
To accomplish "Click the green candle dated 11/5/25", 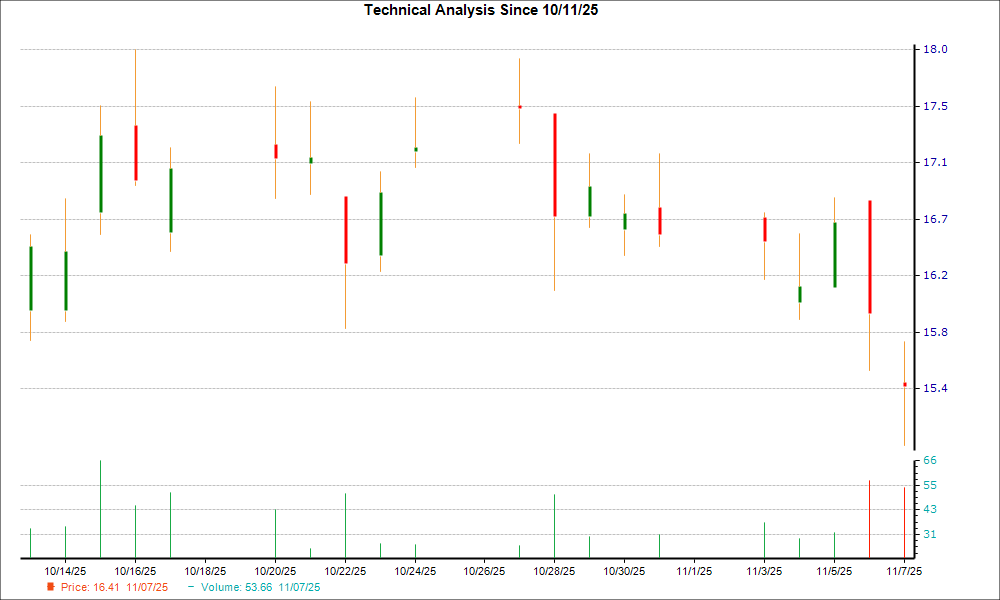I will pos(836,255).
